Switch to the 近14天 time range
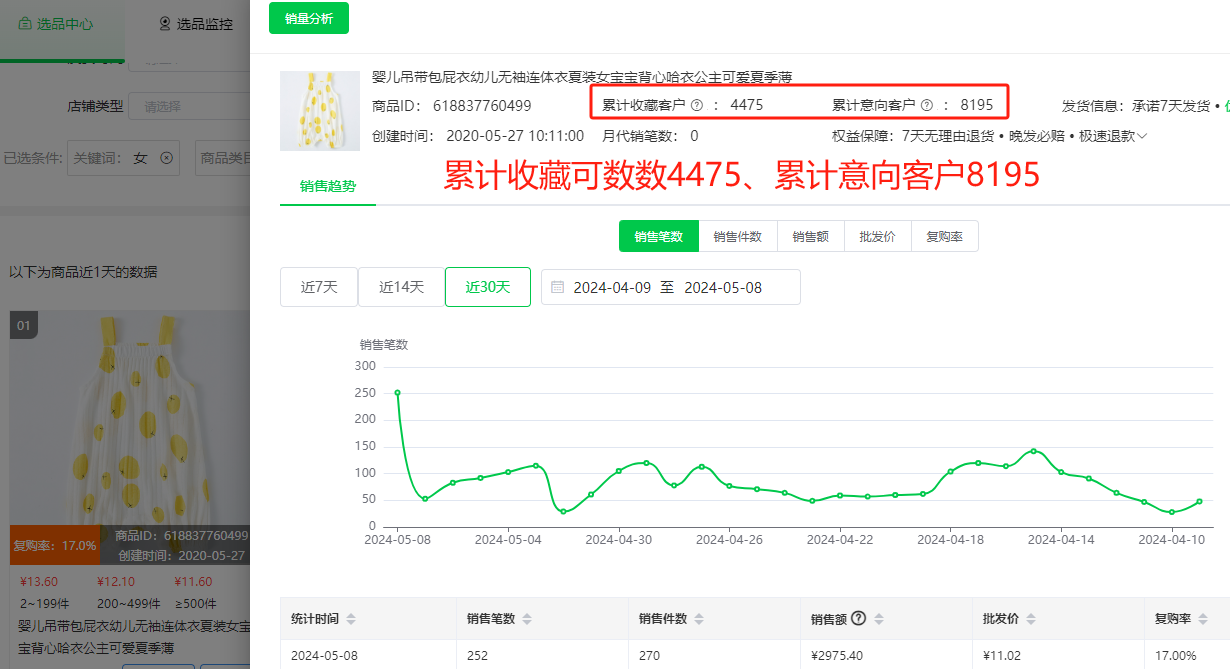Screen dimensions: 1230x669 pyautogui.click(x=403, y=287)
